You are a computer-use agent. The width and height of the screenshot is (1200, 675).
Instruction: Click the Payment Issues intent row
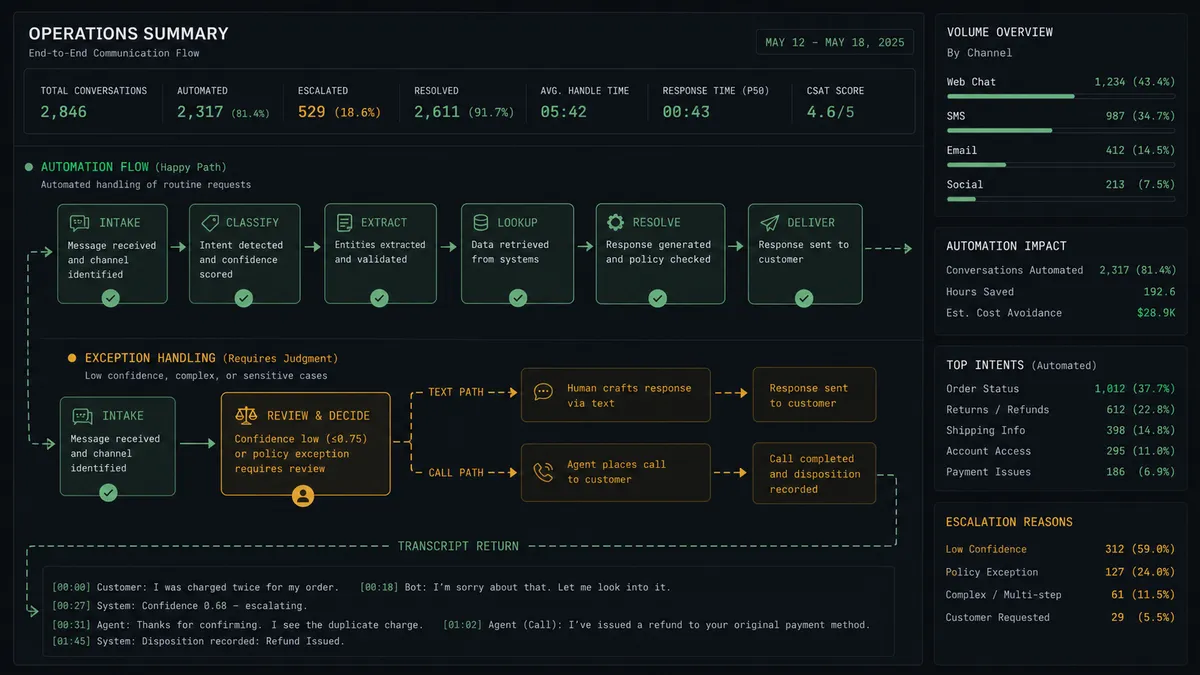tap(1061, 472)
